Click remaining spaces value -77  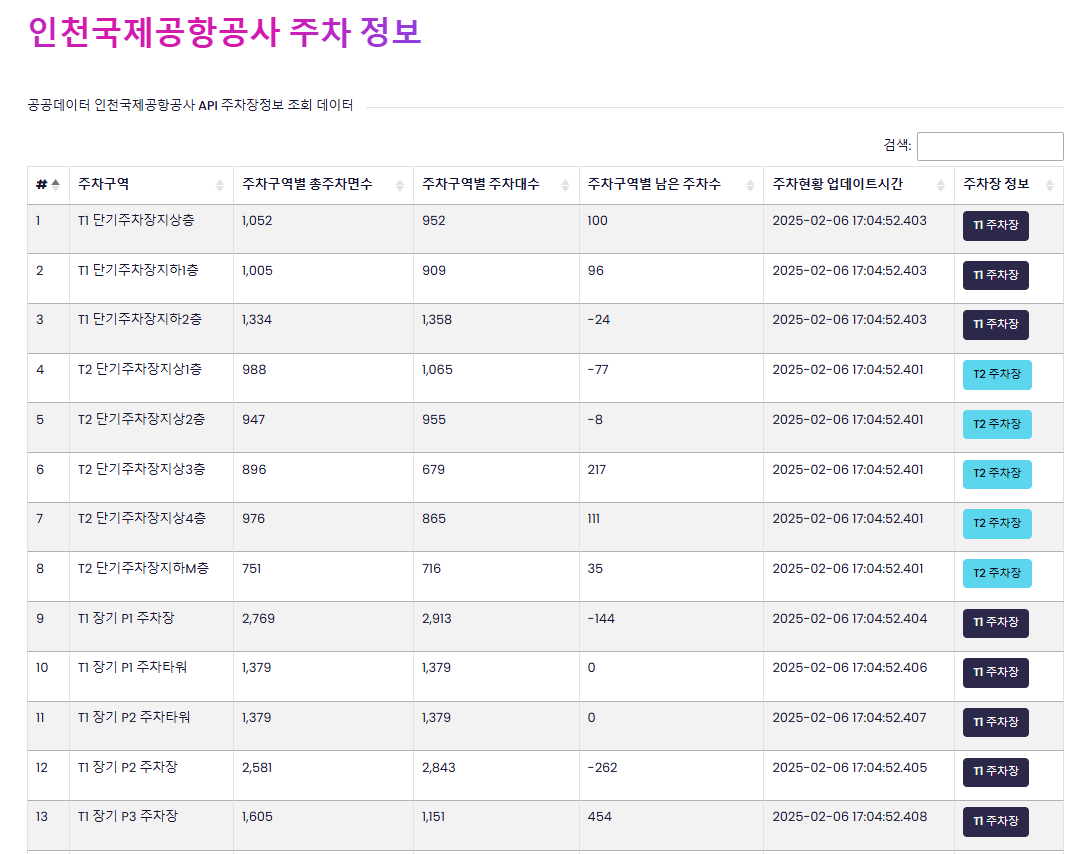coord(598,370)
